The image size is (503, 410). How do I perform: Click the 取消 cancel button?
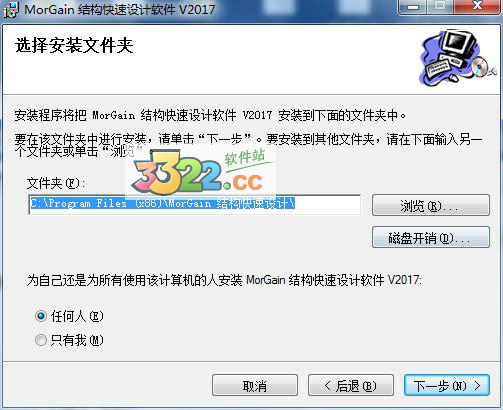coord(255,385)
